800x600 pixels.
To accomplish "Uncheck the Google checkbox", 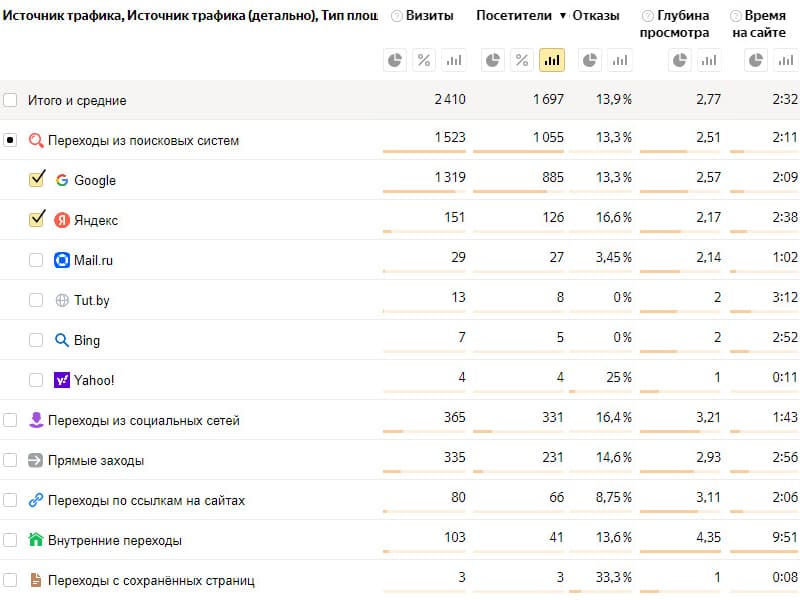I will 37,179.
